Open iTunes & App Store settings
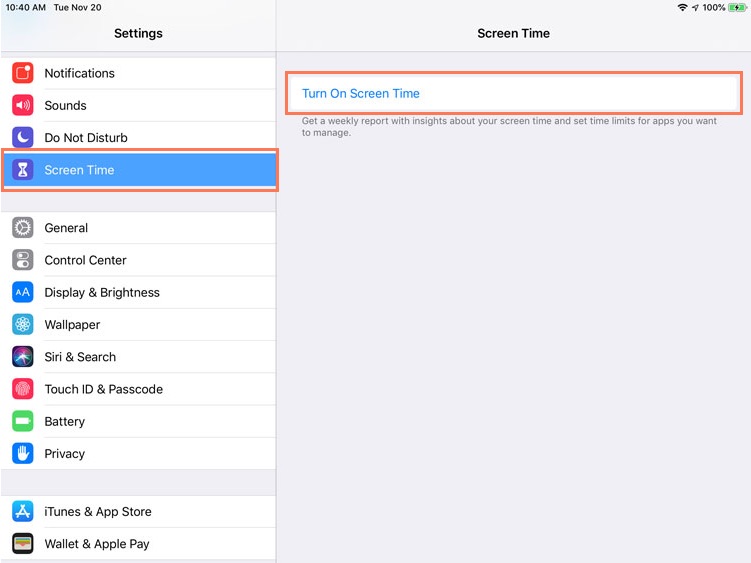The image size is (751, 563). [x=98, y=511]
